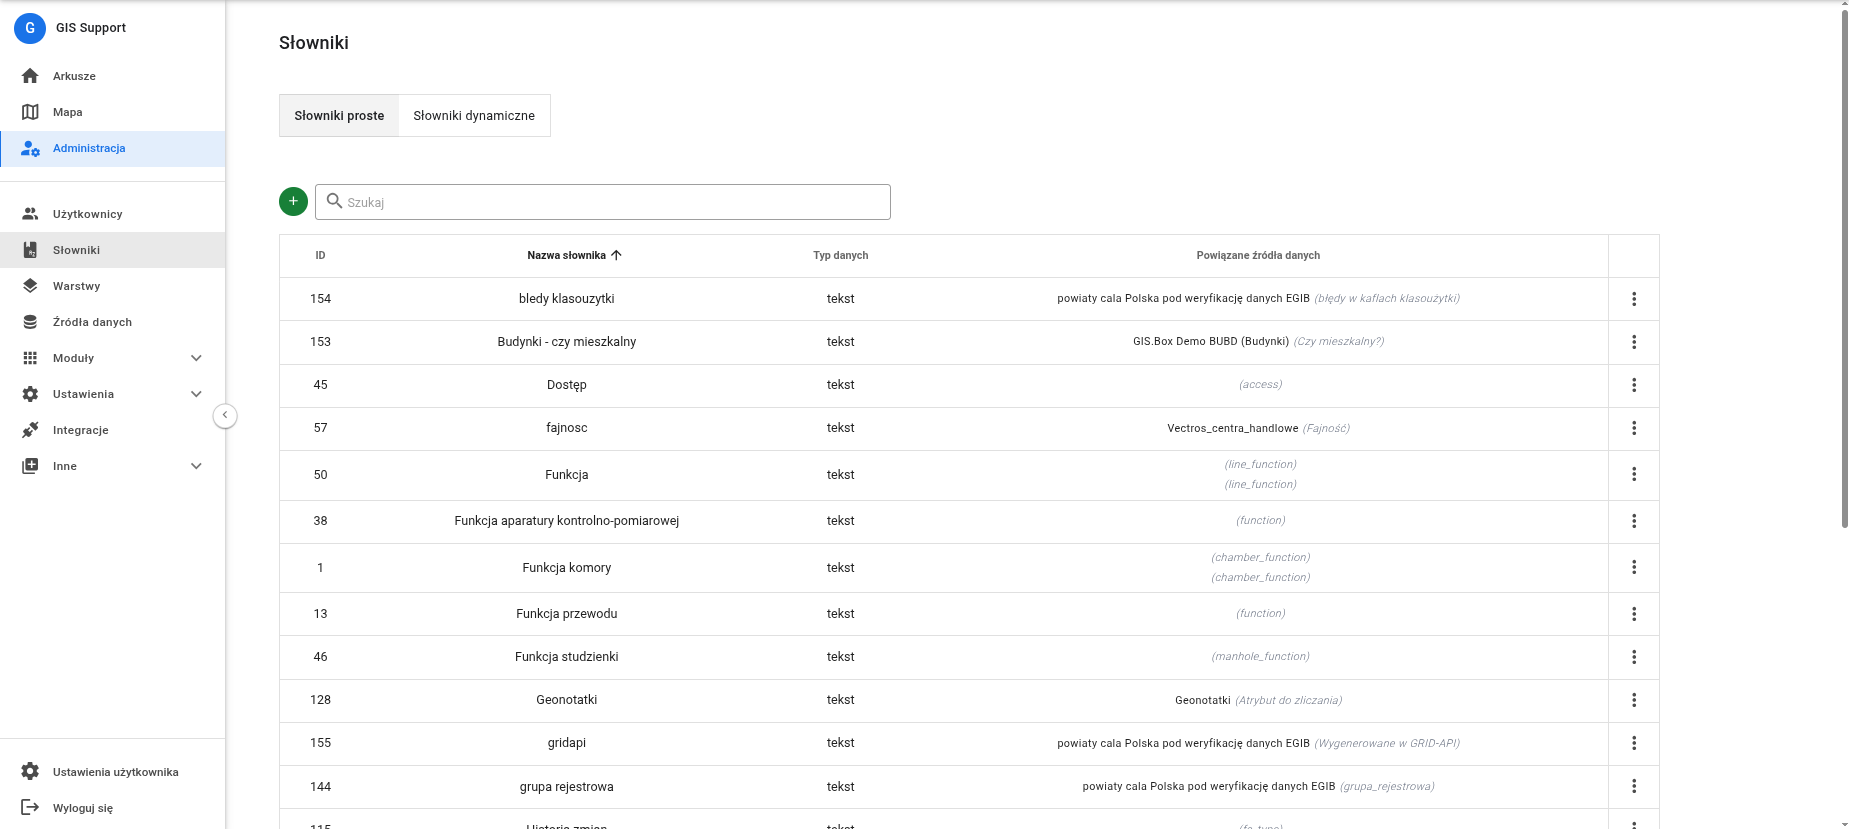Open row menu for bledy klasouzytki
Image resolution: width=1849 pixels, height=829 pixels.
1633,299
